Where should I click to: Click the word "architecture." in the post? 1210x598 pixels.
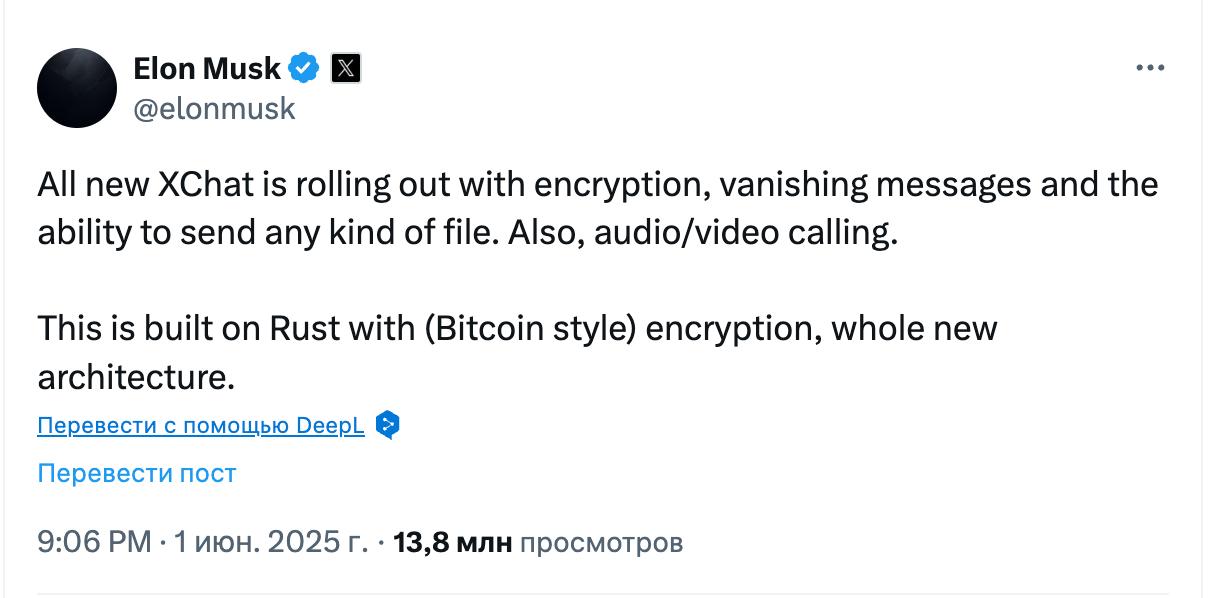tap(136, 376)
